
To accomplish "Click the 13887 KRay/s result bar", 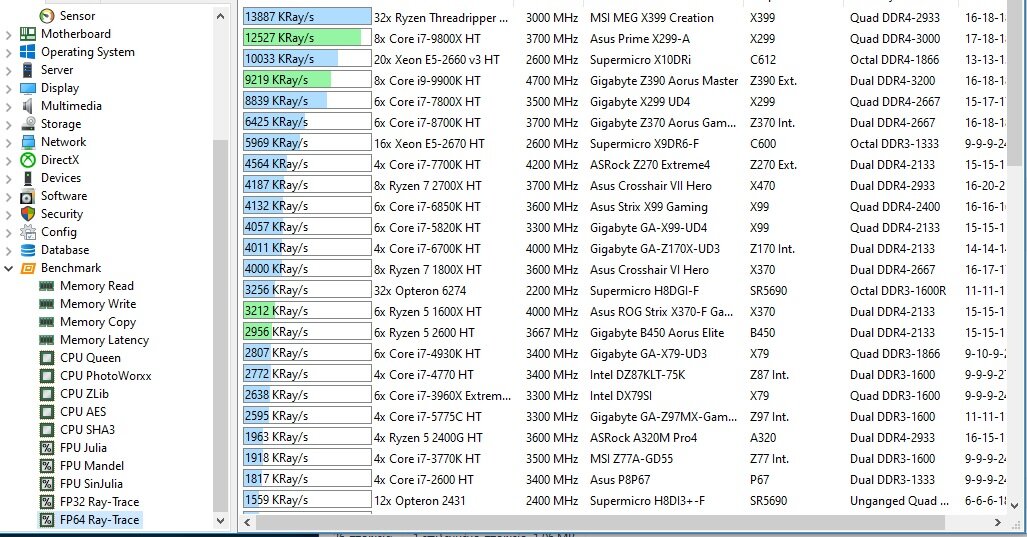I will coord(307,18).
